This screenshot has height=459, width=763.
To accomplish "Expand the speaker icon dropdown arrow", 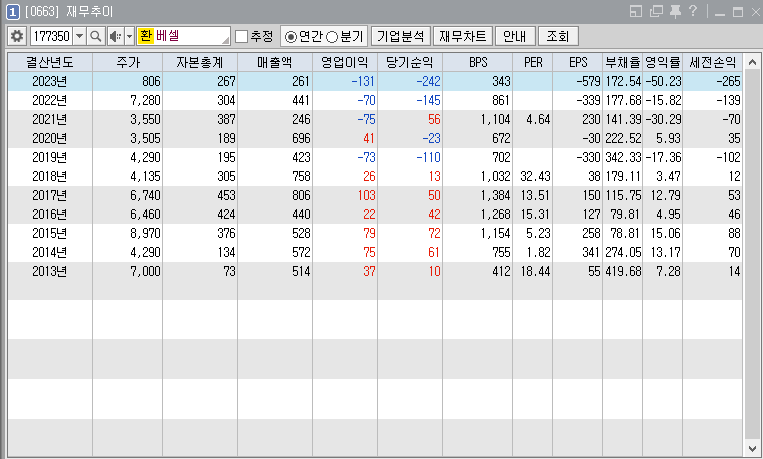I will tap(129, 37).
